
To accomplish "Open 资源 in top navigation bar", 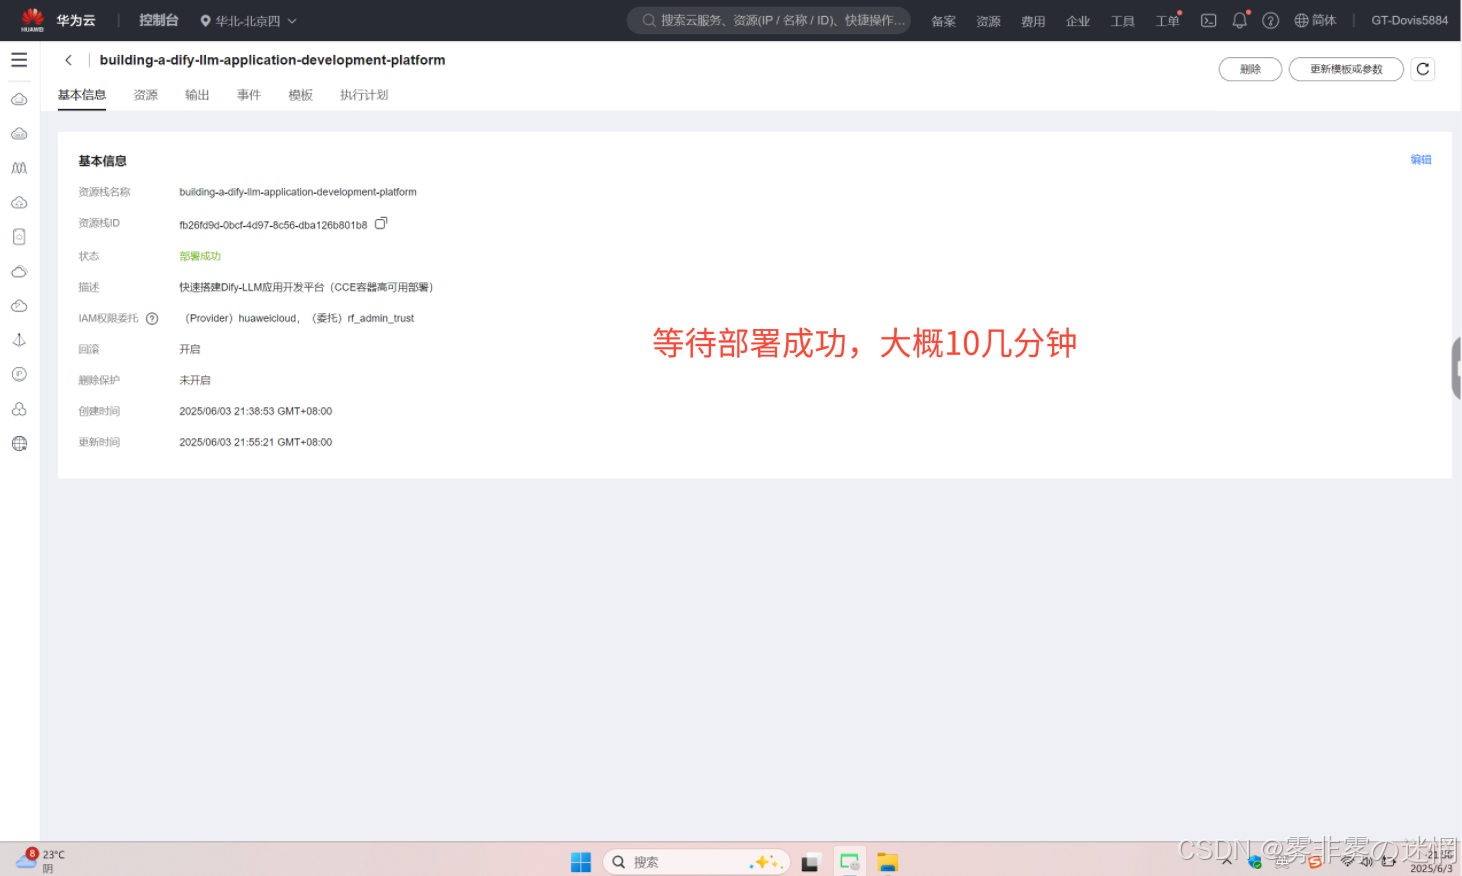I will click(989, 21).
